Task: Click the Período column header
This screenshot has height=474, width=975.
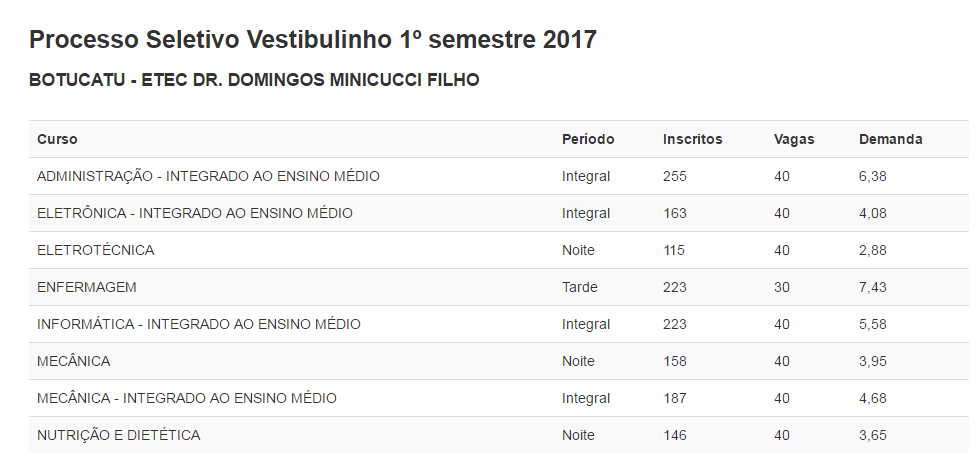Action: click(588, 139)
